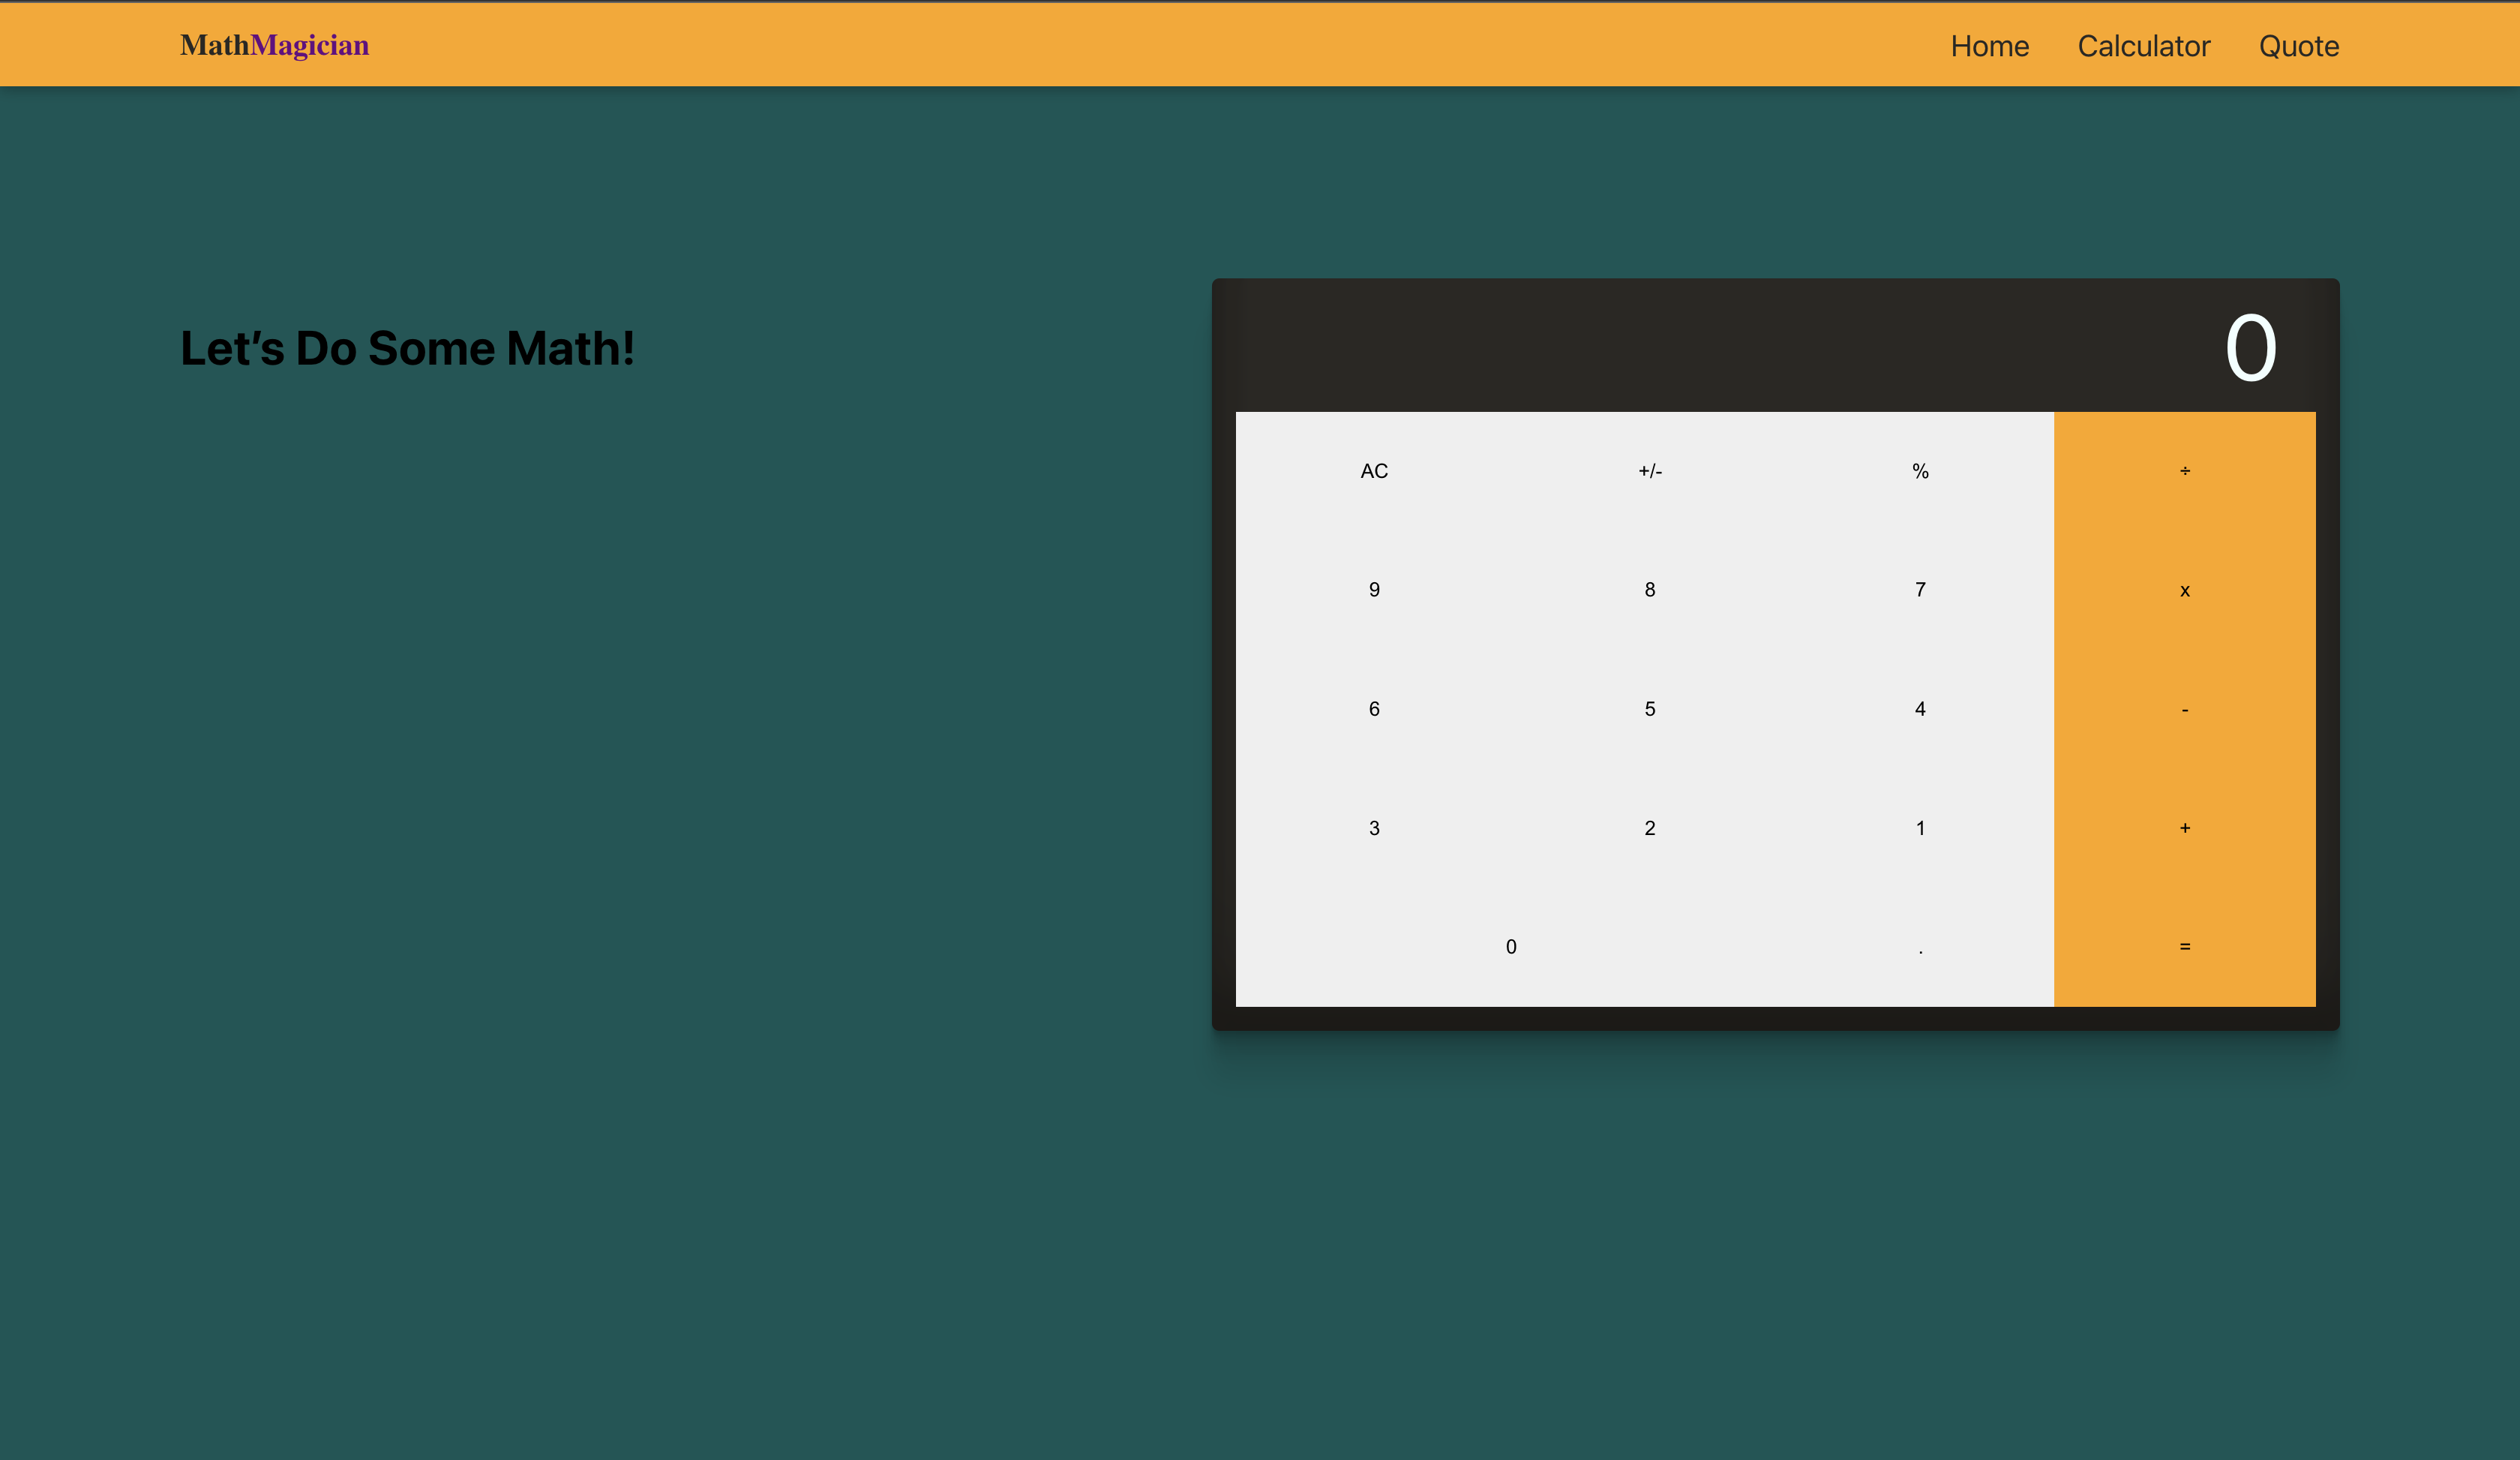Click the zero key
Viewport: 2520px width, 1460px height.
pyautogui.click(x=1511, y=946)
